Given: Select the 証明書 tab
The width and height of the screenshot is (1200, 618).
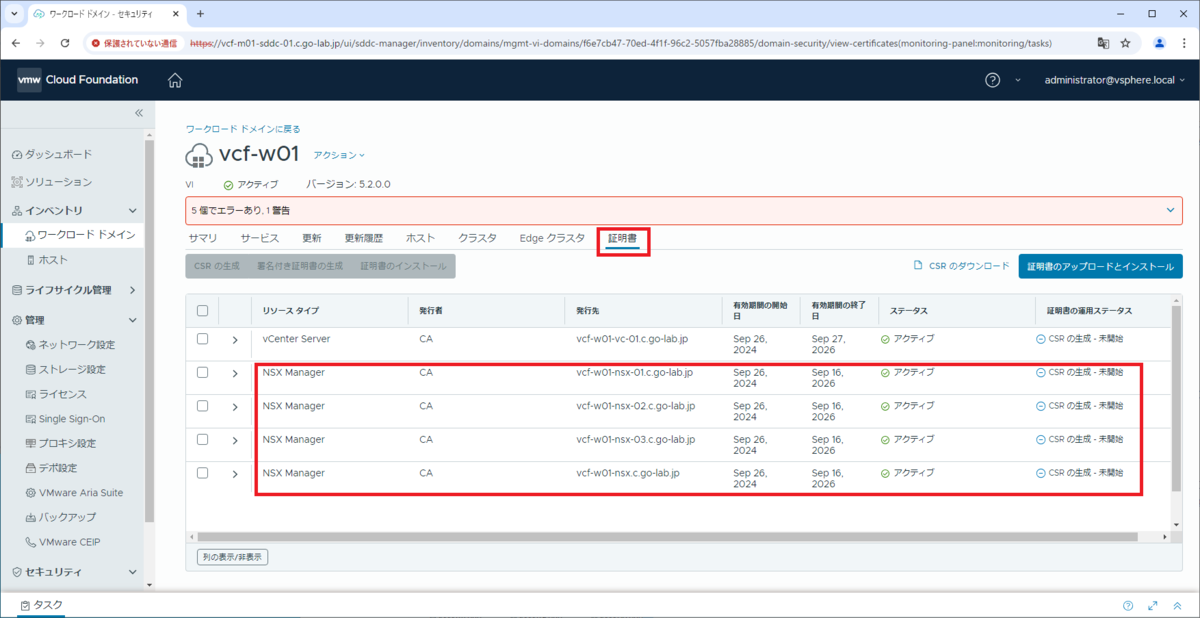Looking at the screenshot, I should tap(623, 239).
